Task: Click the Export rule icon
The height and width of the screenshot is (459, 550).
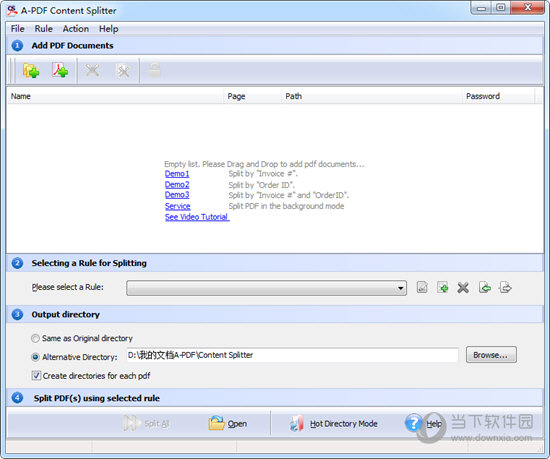Action: 505,288
